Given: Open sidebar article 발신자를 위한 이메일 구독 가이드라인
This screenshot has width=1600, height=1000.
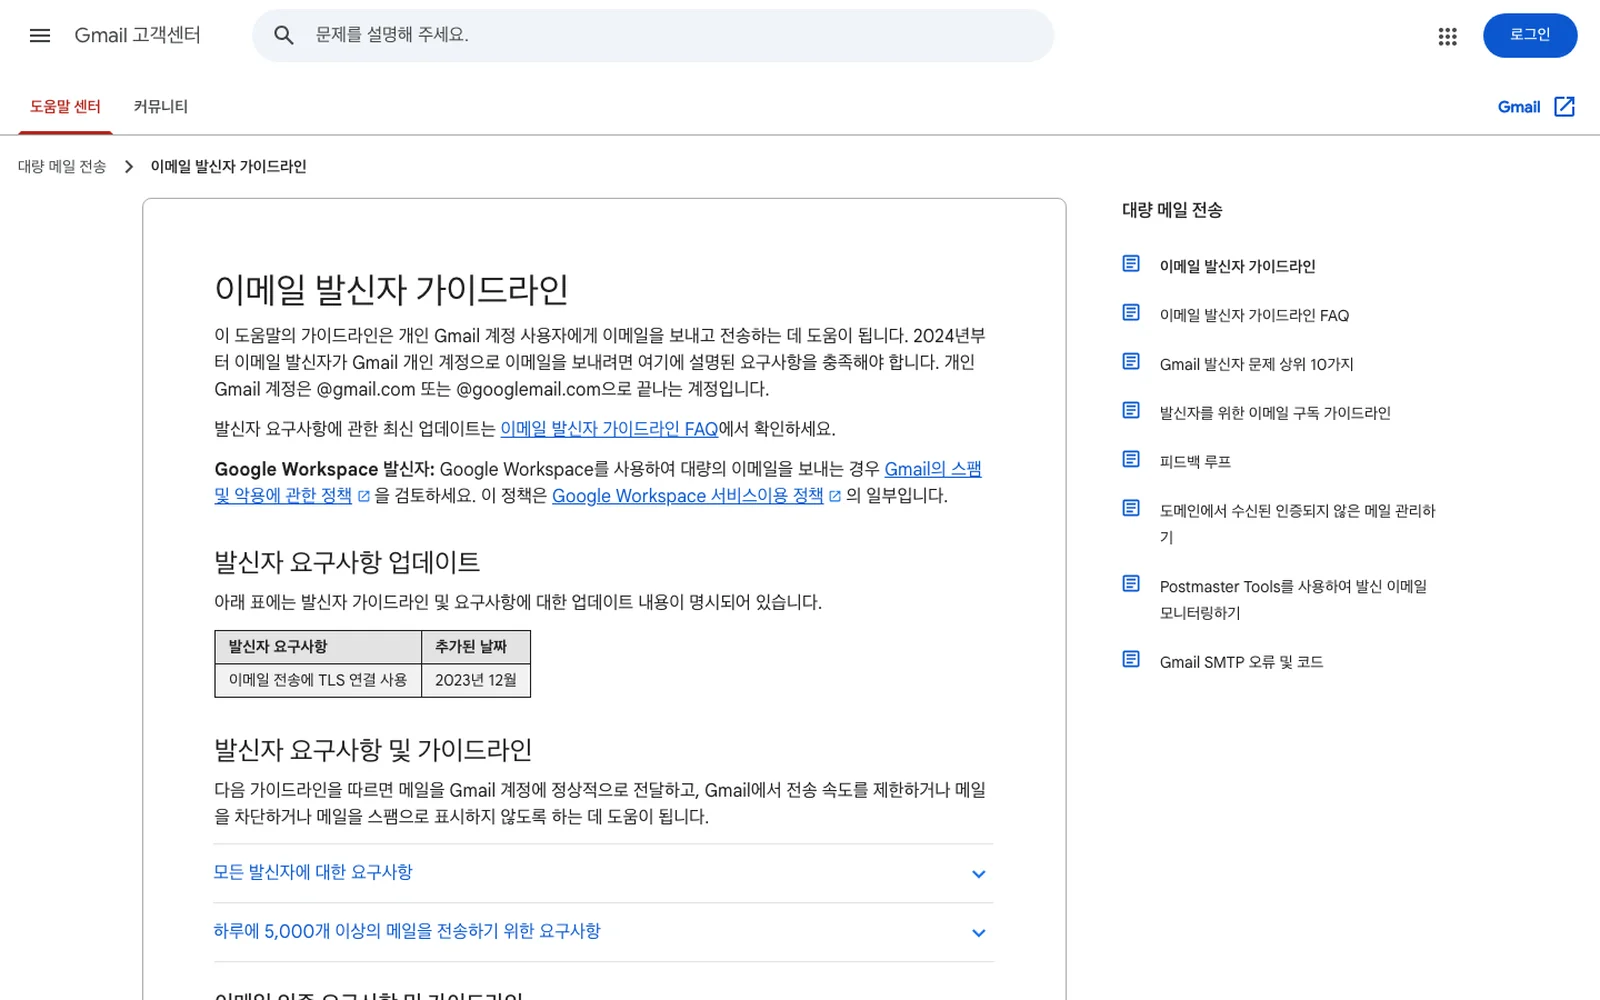Looking at the screenshot, I should [x=1275, y=413].
